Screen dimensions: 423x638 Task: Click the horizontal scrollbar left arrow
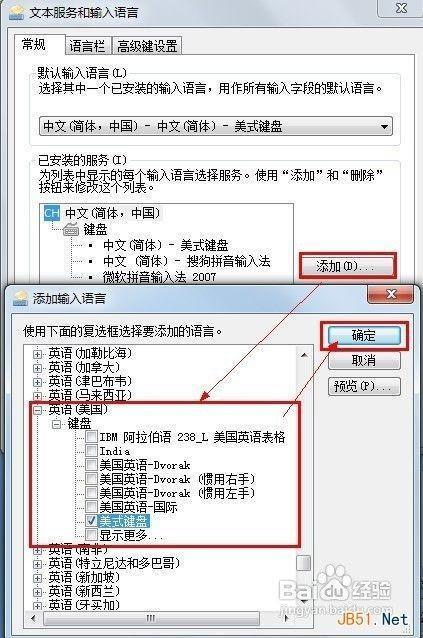[x=33, y=618]
